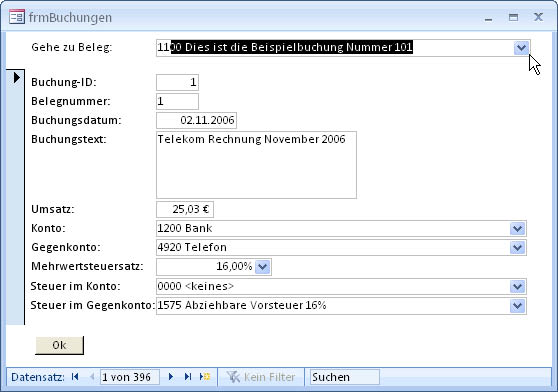Click the Ok button
Image resolution: width=558 pixels, height=392 pixels.
[59, 345]
